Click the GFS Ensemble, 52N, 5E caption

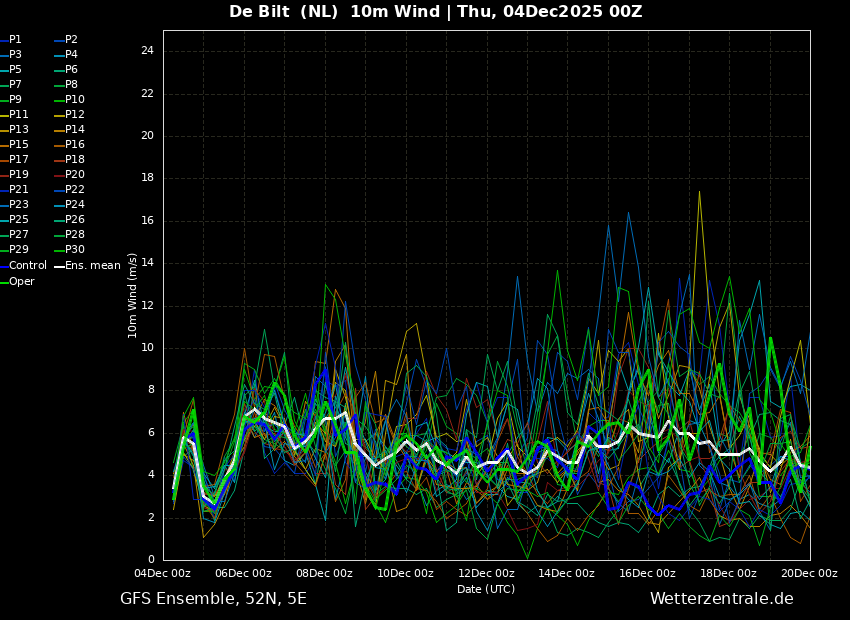(213, 599)
